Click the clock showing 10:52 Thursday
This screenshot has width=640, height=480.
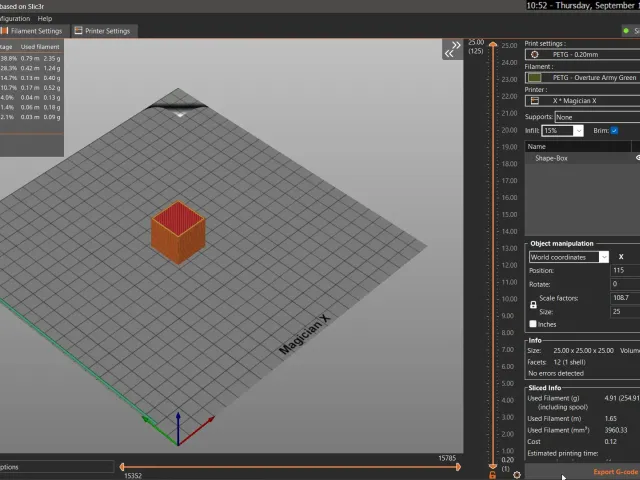pyautogui.click(x=583, y=6)
